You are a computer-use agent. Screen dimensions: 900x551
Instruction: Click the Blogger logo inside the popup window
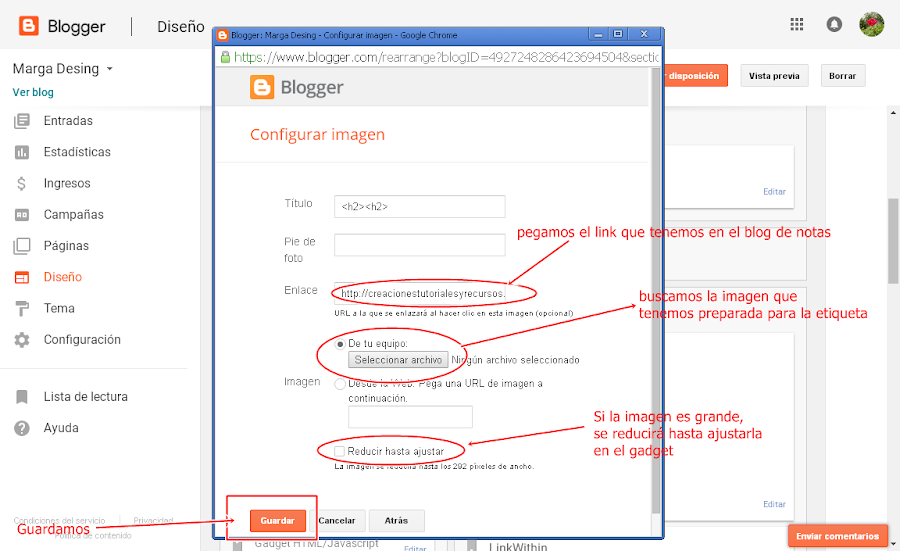262,87
